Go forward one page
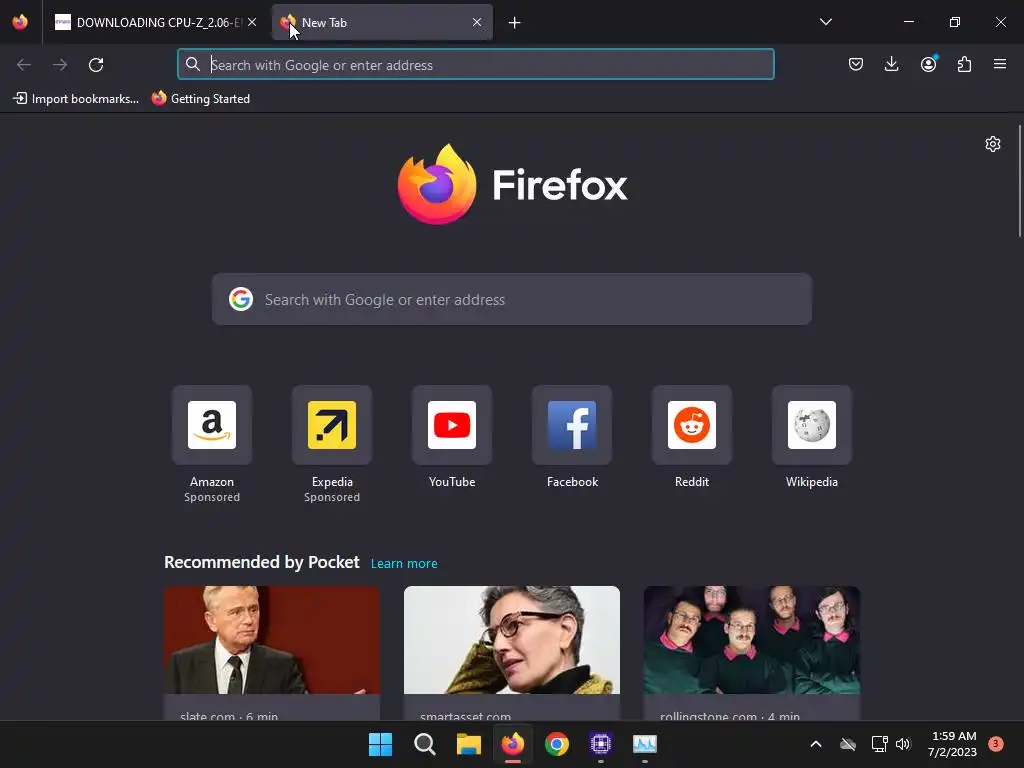This screenshot has height=768, width=1024. [x=60, y=65]
